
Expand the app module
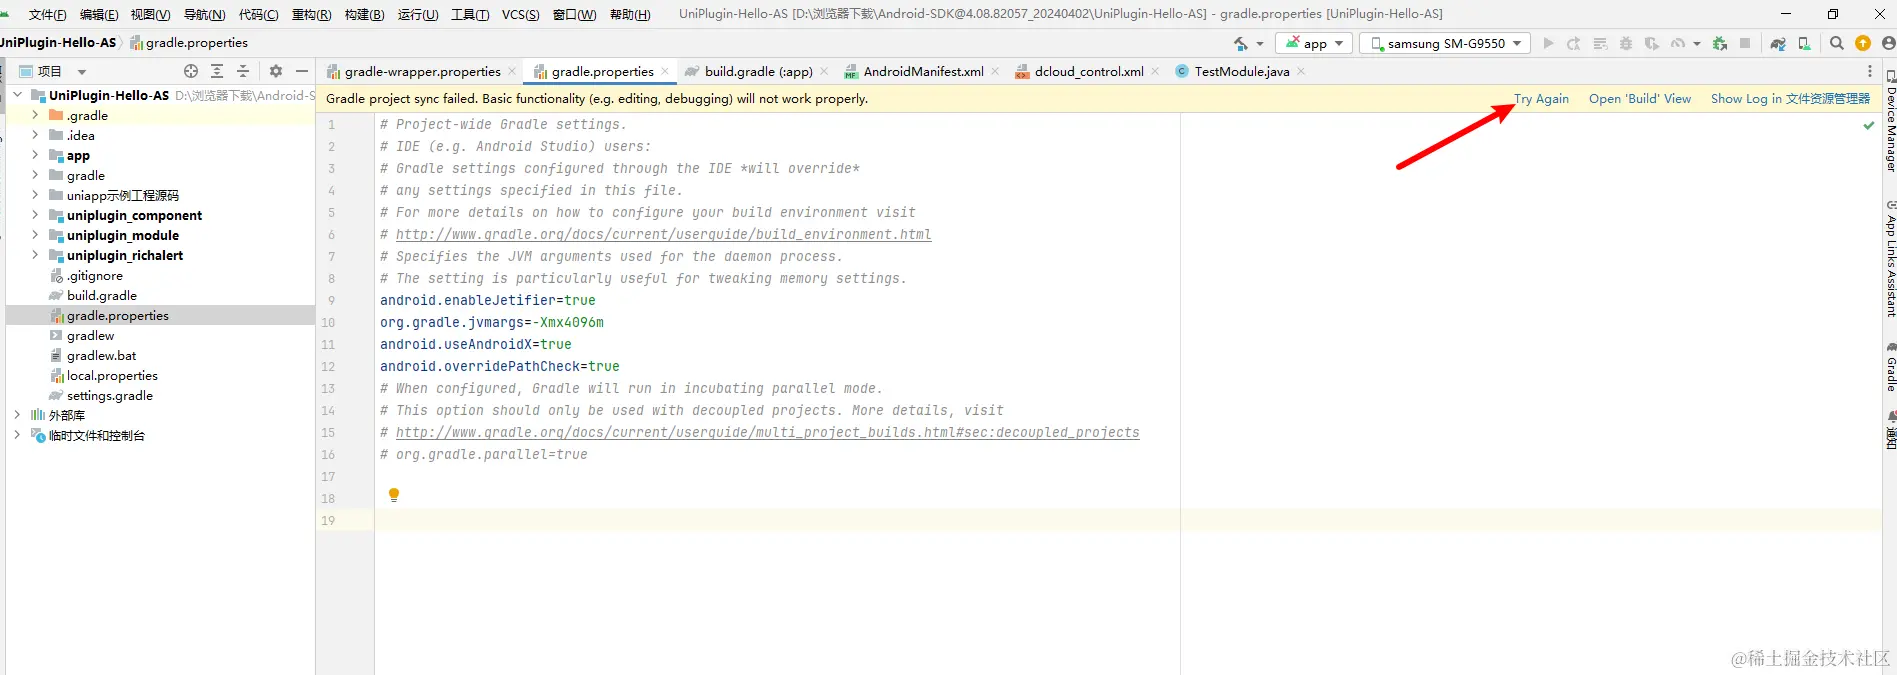(x=35, y=155)
